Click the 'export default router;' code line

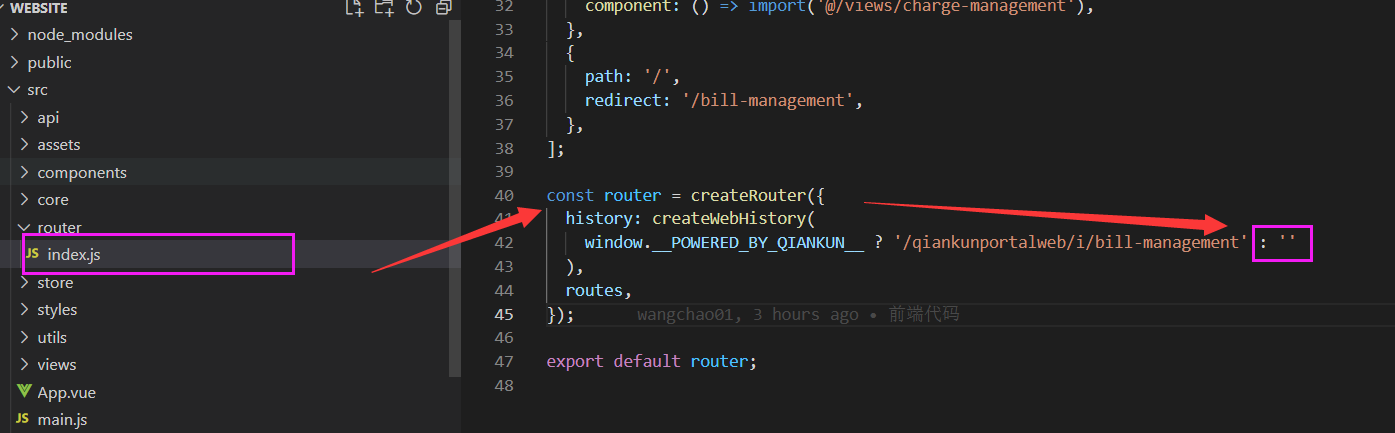[652, 361]
